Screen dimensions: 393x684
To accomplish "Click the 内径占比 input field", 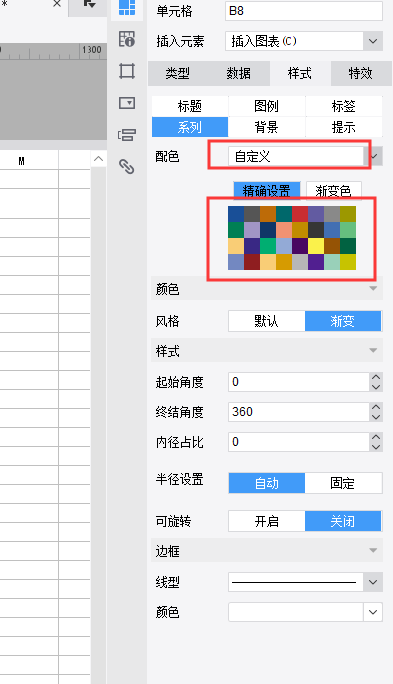I will (299, 442).
